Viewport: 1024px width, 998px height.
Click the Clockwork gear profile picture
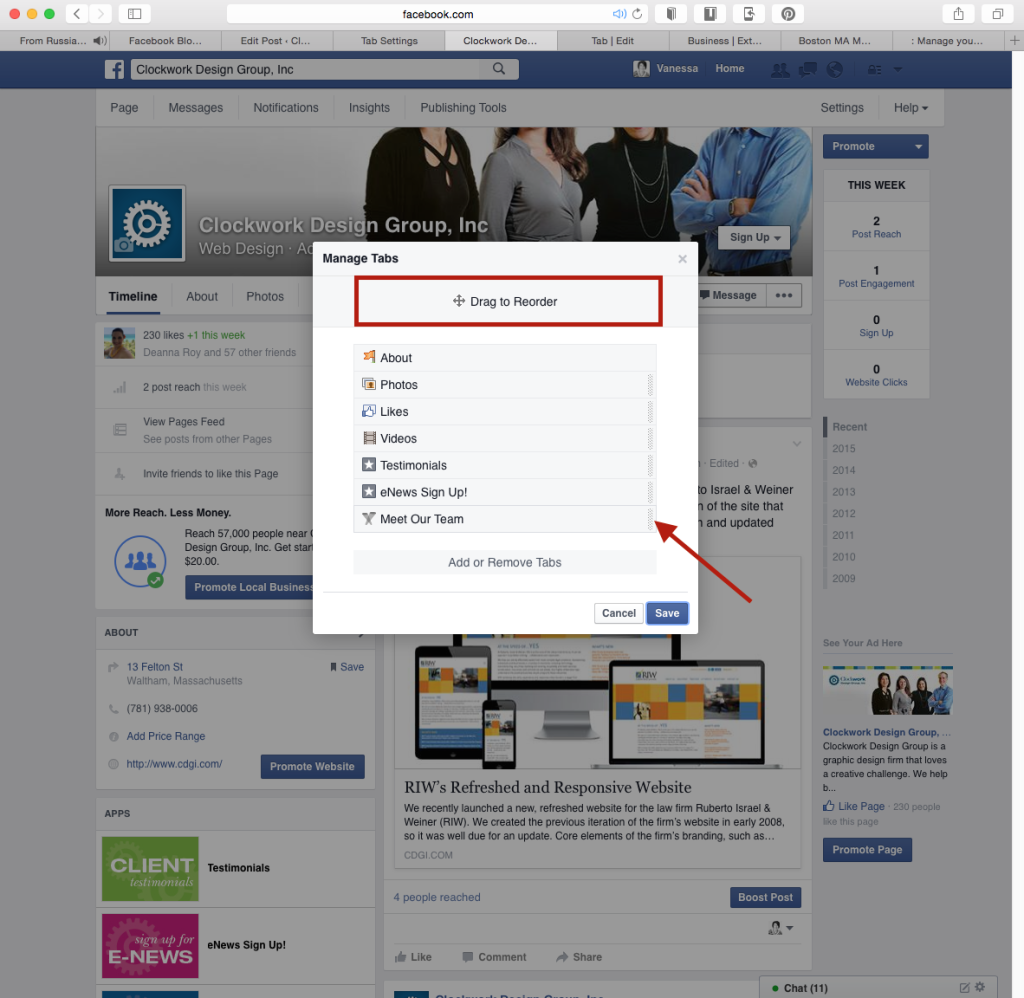(x=147, y=223)
